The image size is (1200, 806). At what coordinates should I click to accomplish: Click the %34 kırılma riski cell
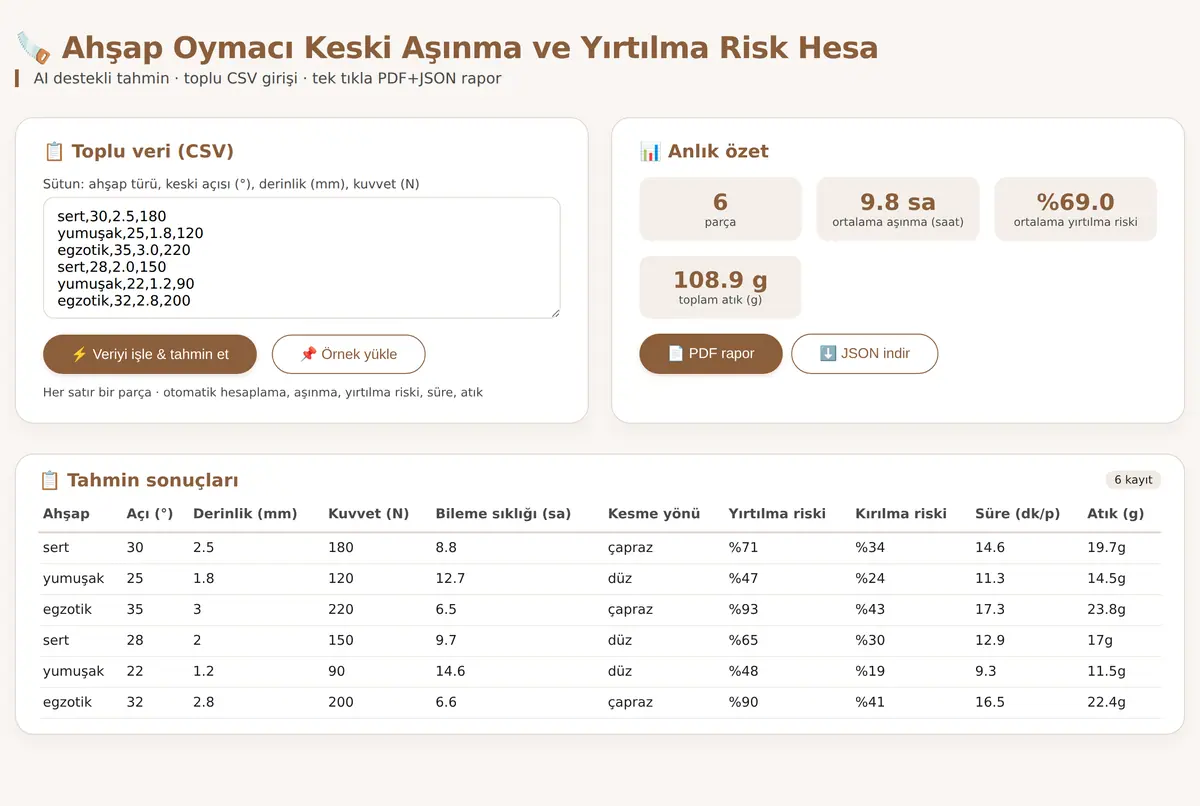[870, 547]
